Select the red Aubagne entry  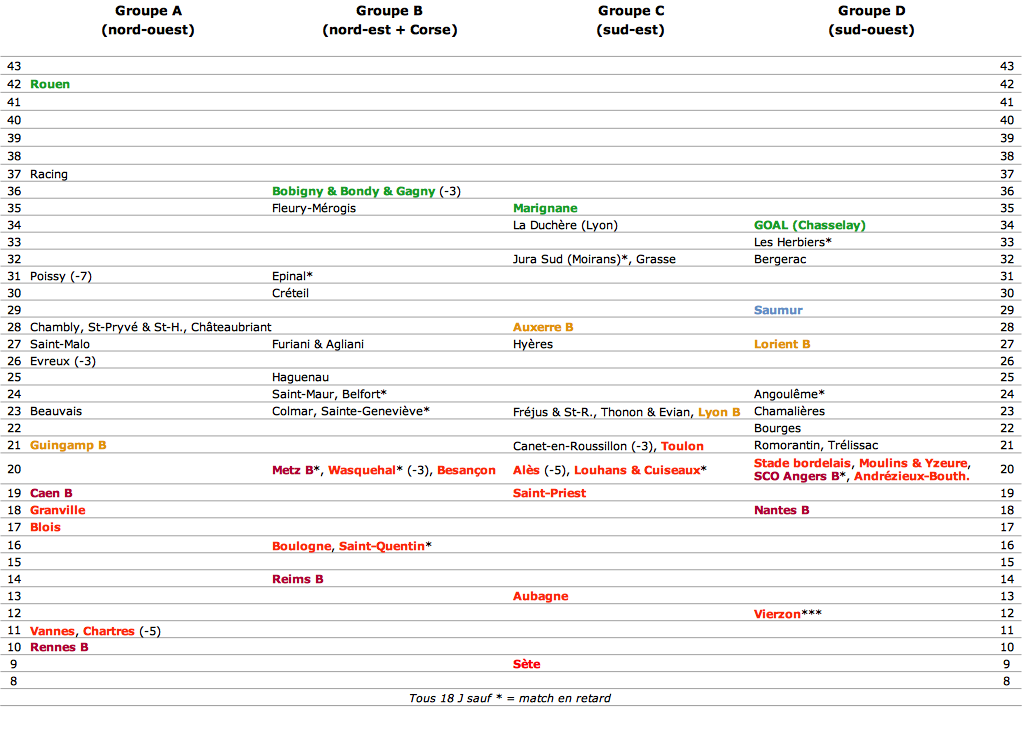pos(540,596)
